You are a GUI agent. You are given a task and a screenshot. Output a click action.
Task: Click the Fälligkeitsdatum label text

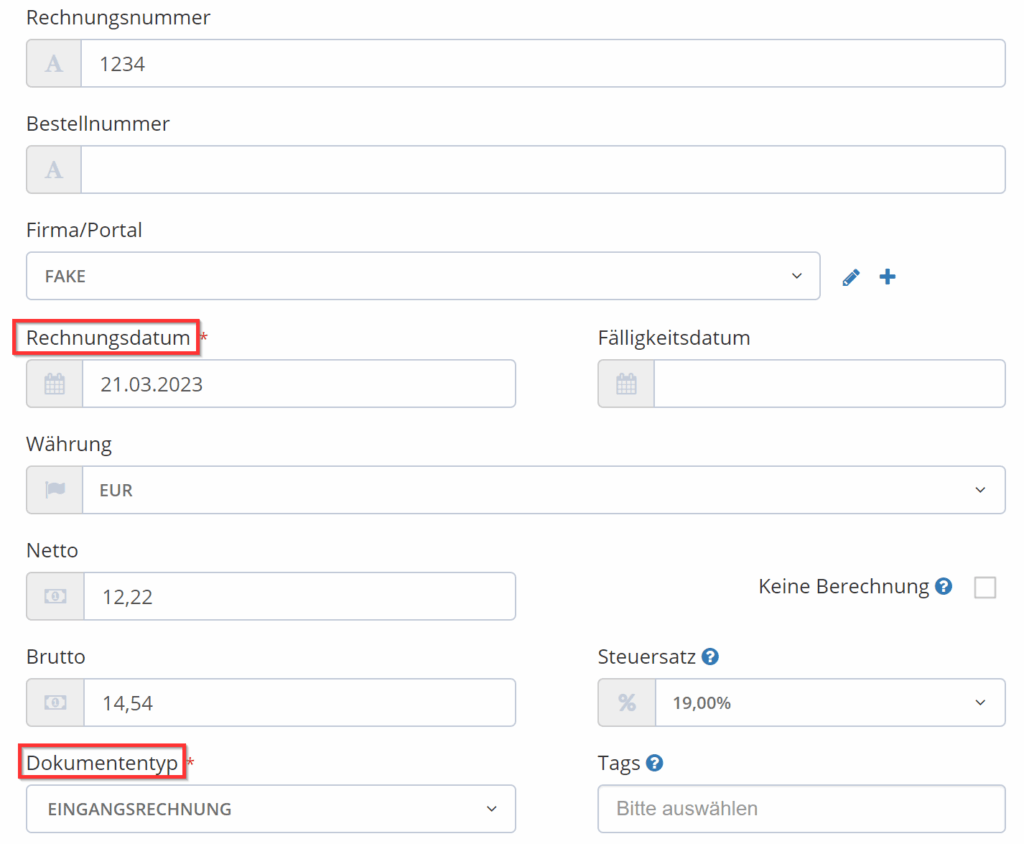click(674, 338)
